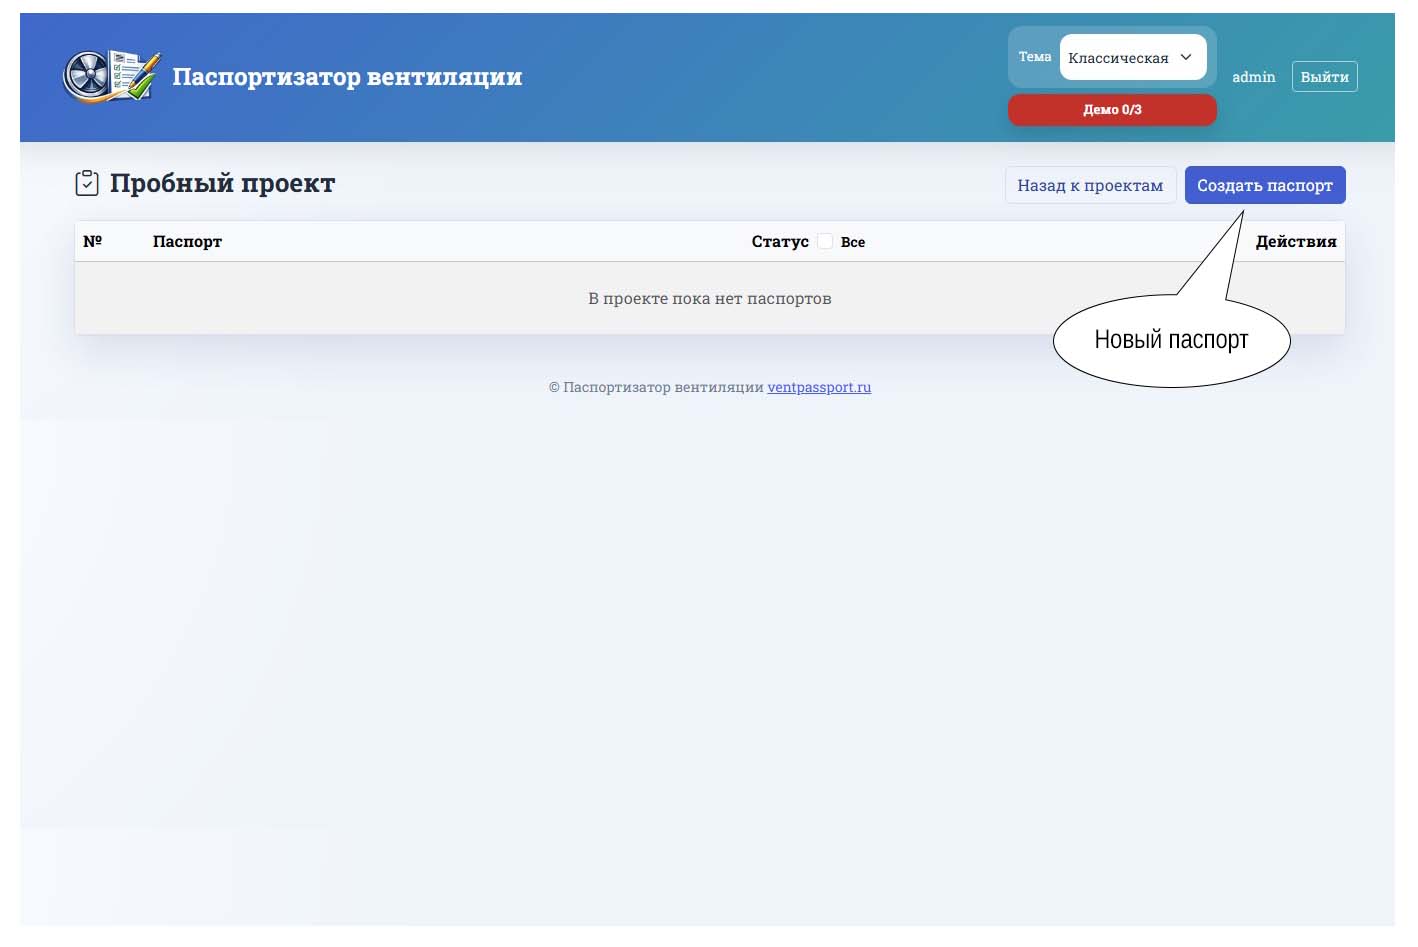Toggle the Все status checkbox
This screenshot has height=947, width=1418.
(825, 241)
